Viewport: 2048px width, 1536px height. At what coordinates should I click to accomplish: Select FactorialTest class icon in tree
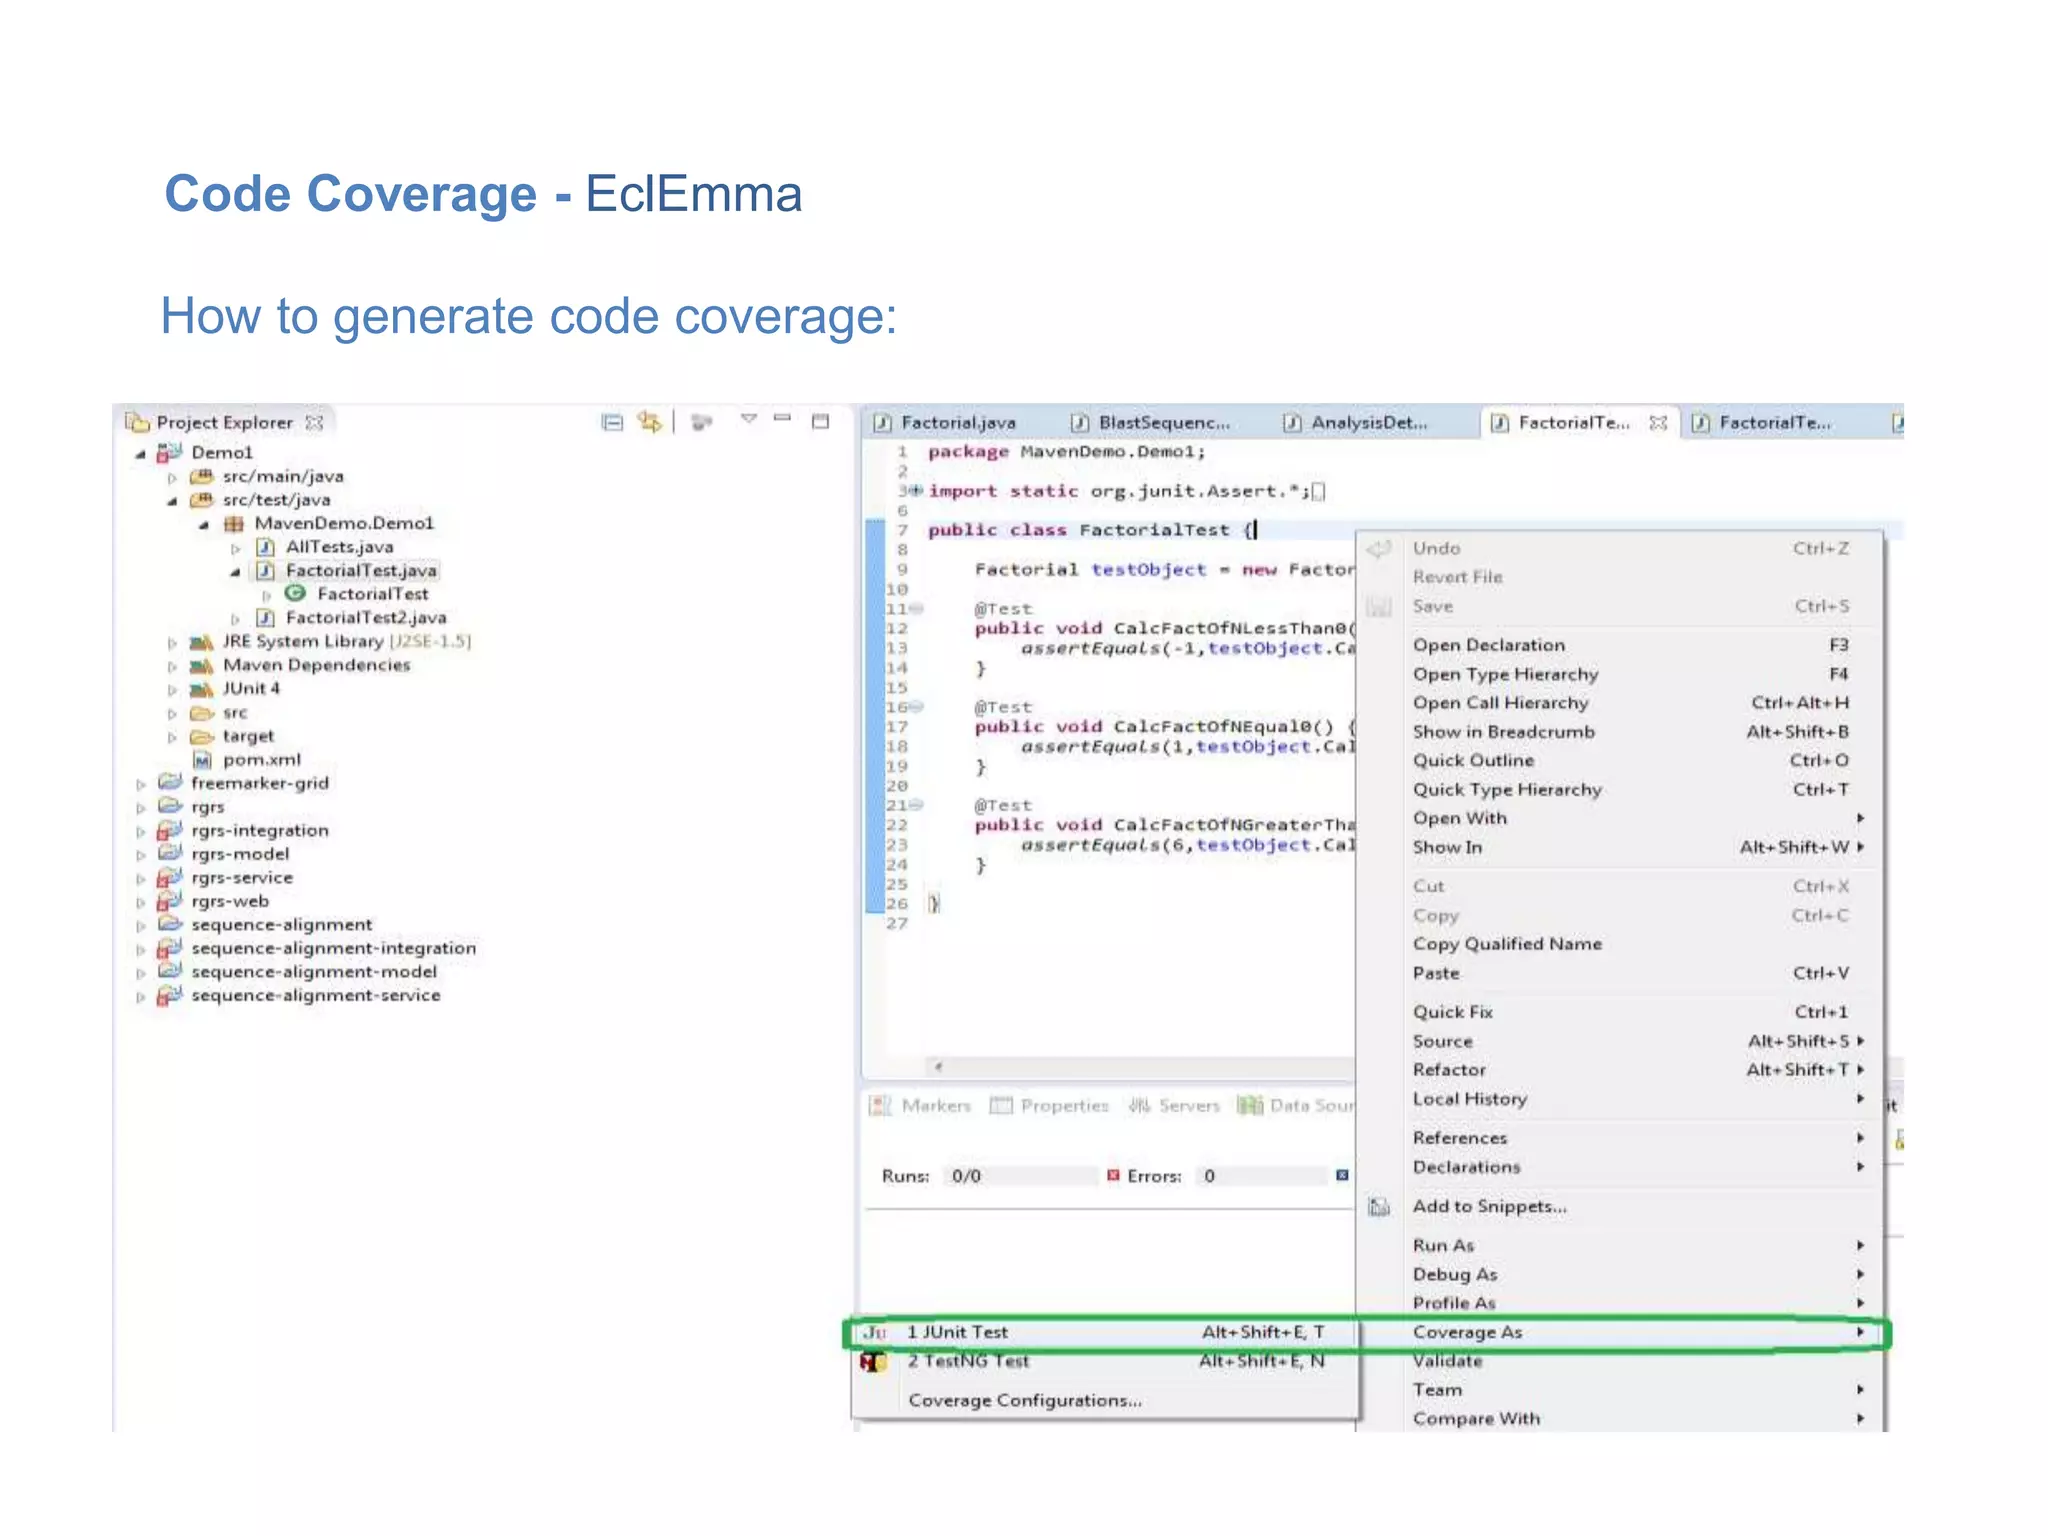295,594
